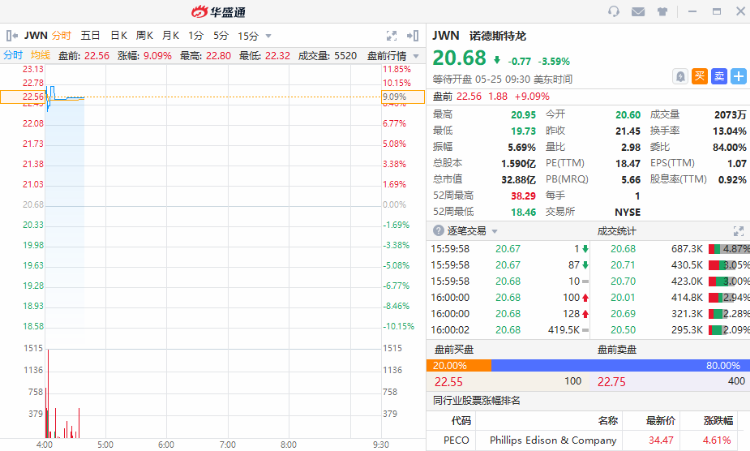Minimize the Huashengtong window
750x451 pixels.
click(692, 11)
